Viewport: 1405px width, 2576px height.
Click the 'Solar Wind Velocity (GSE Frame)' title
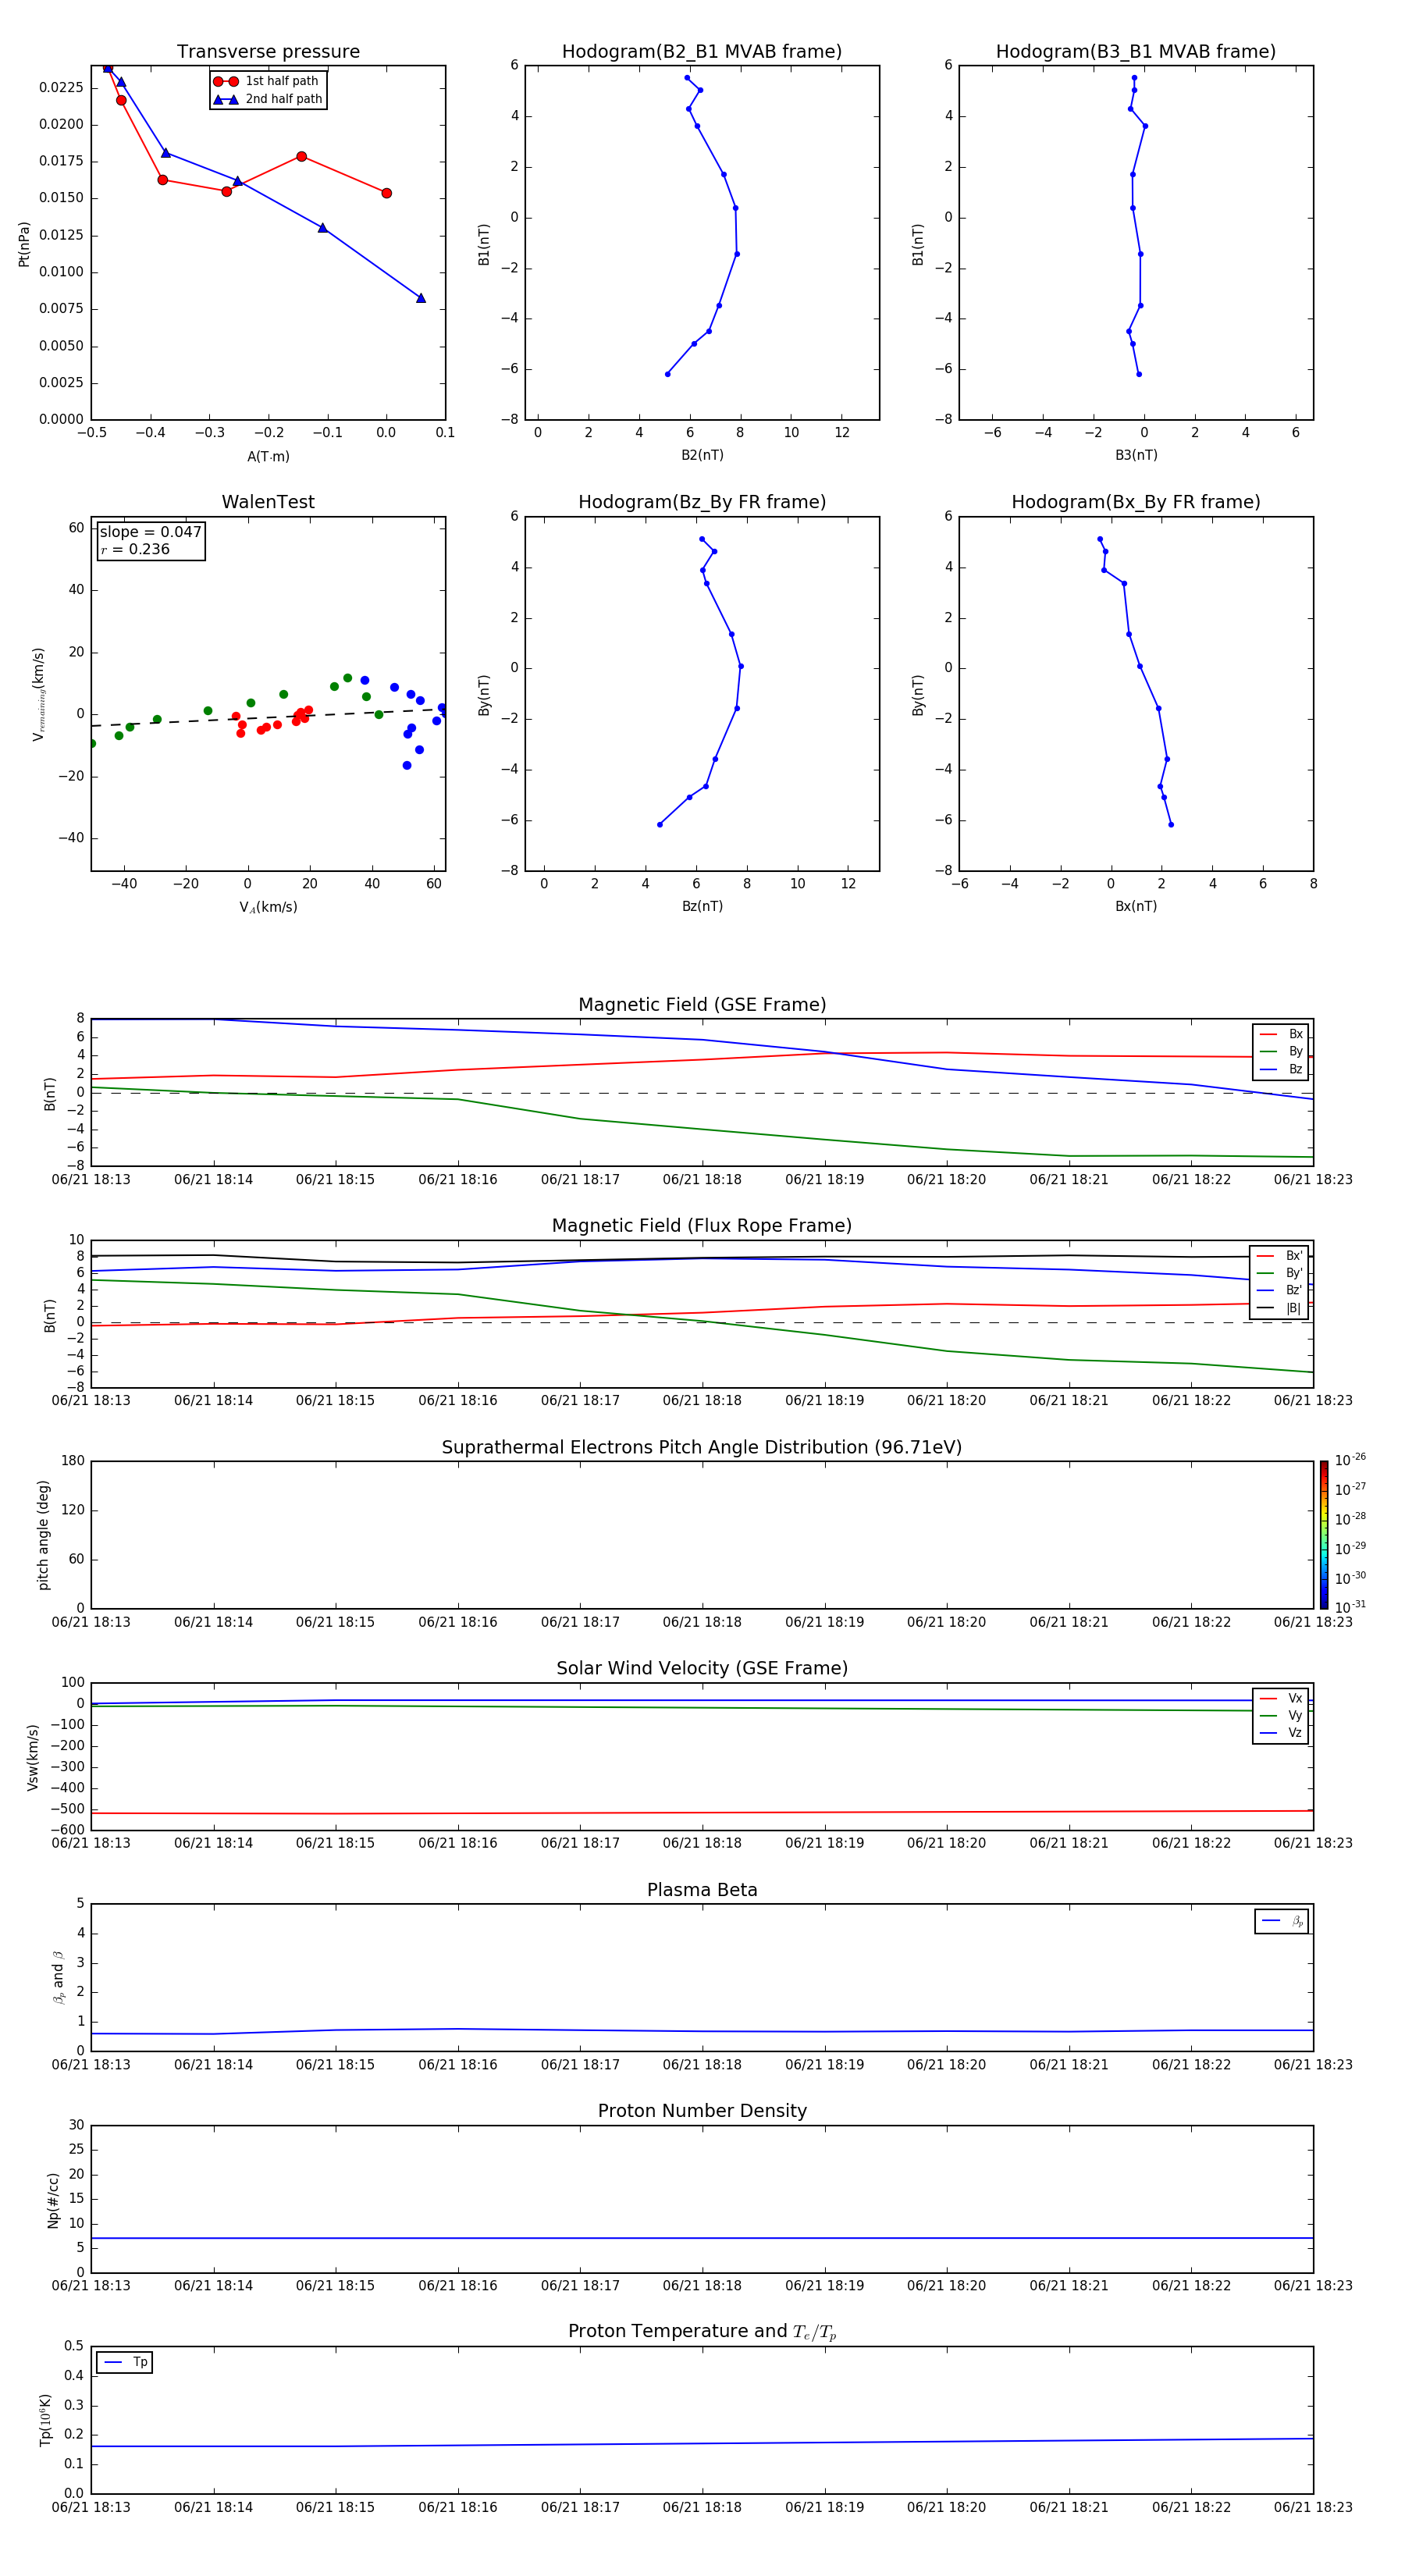[x=702, y=1669]
